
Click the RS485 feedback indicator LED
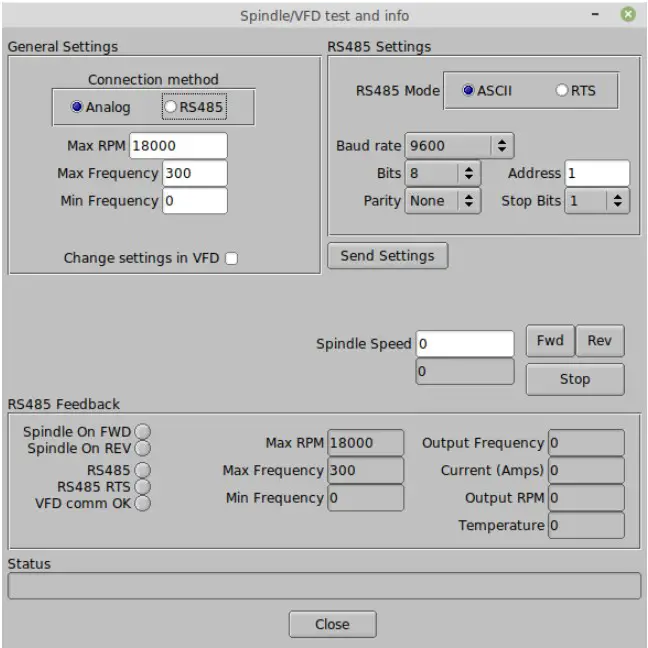pos(143,470)
